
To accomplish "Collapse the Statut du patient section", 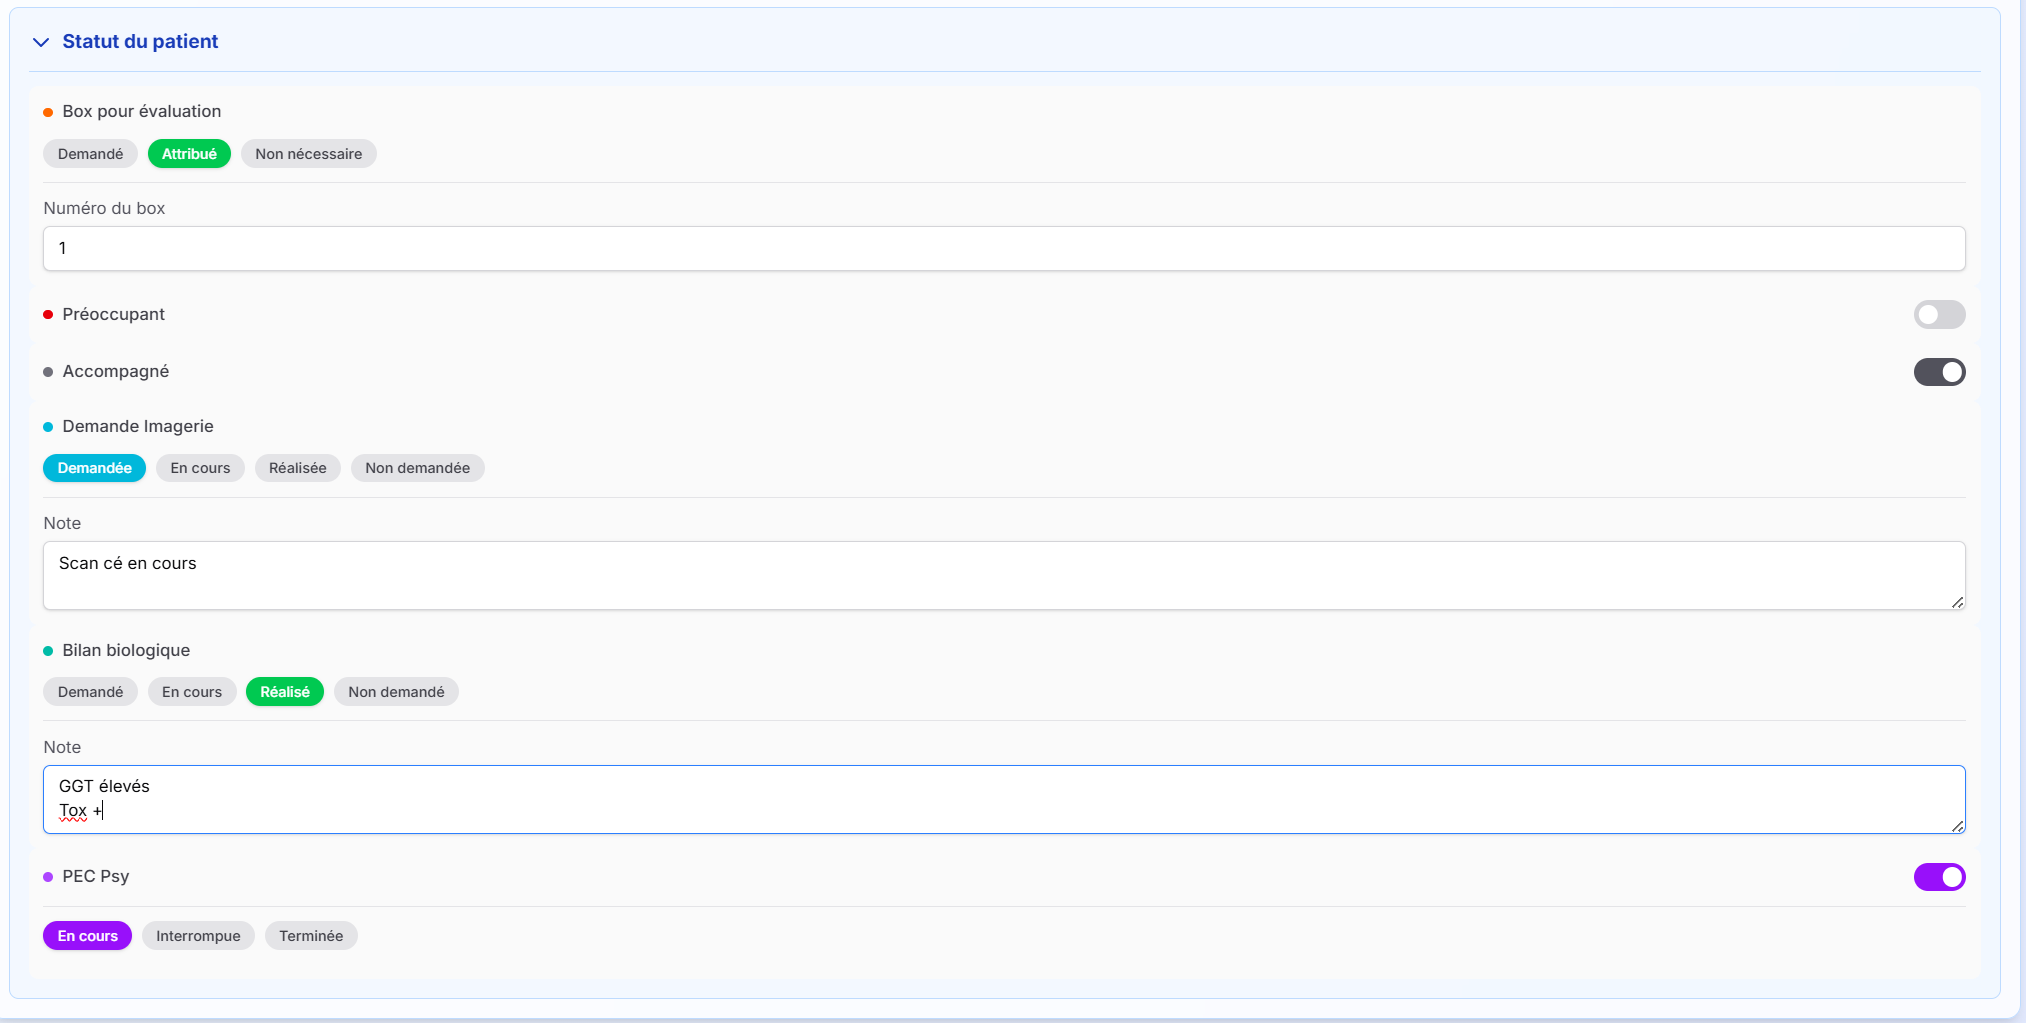I will point(41,42).
